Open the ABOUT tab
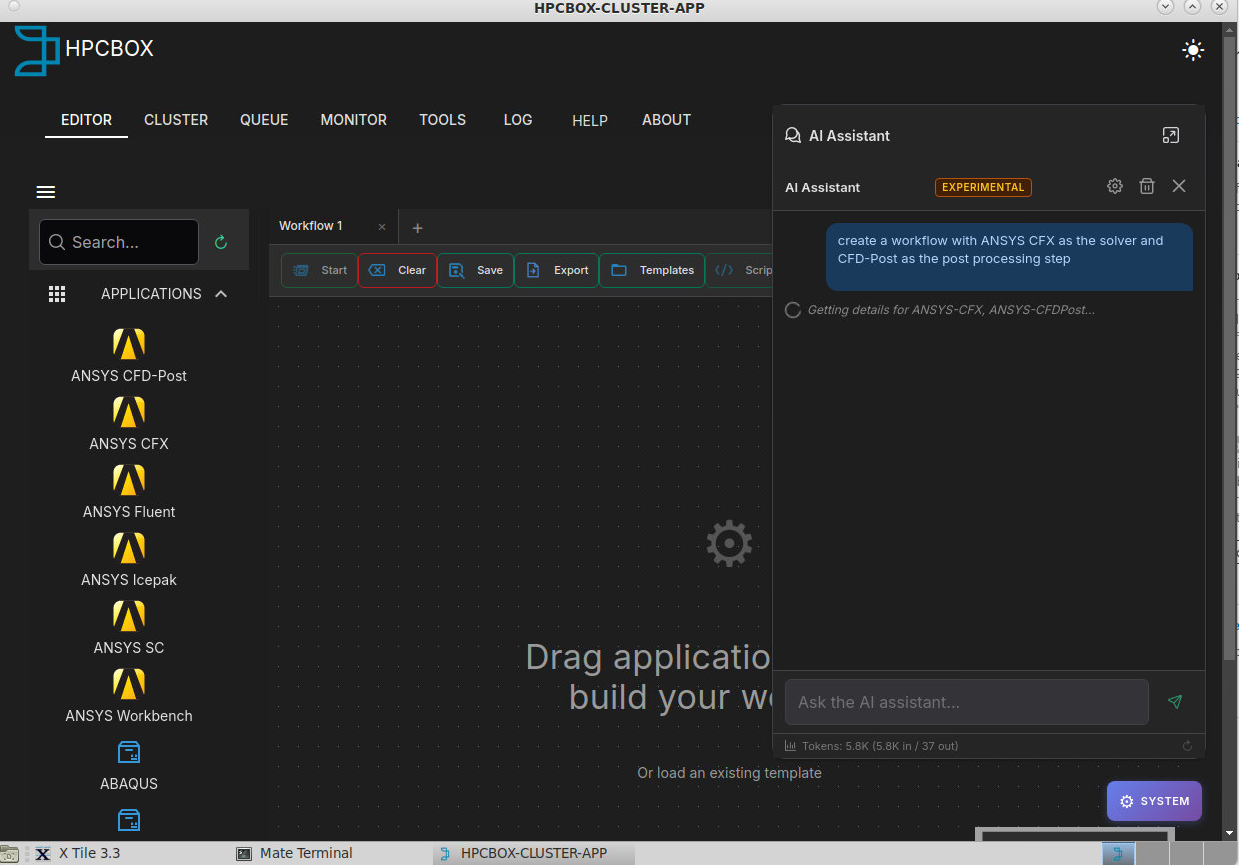 click(666, 120)
